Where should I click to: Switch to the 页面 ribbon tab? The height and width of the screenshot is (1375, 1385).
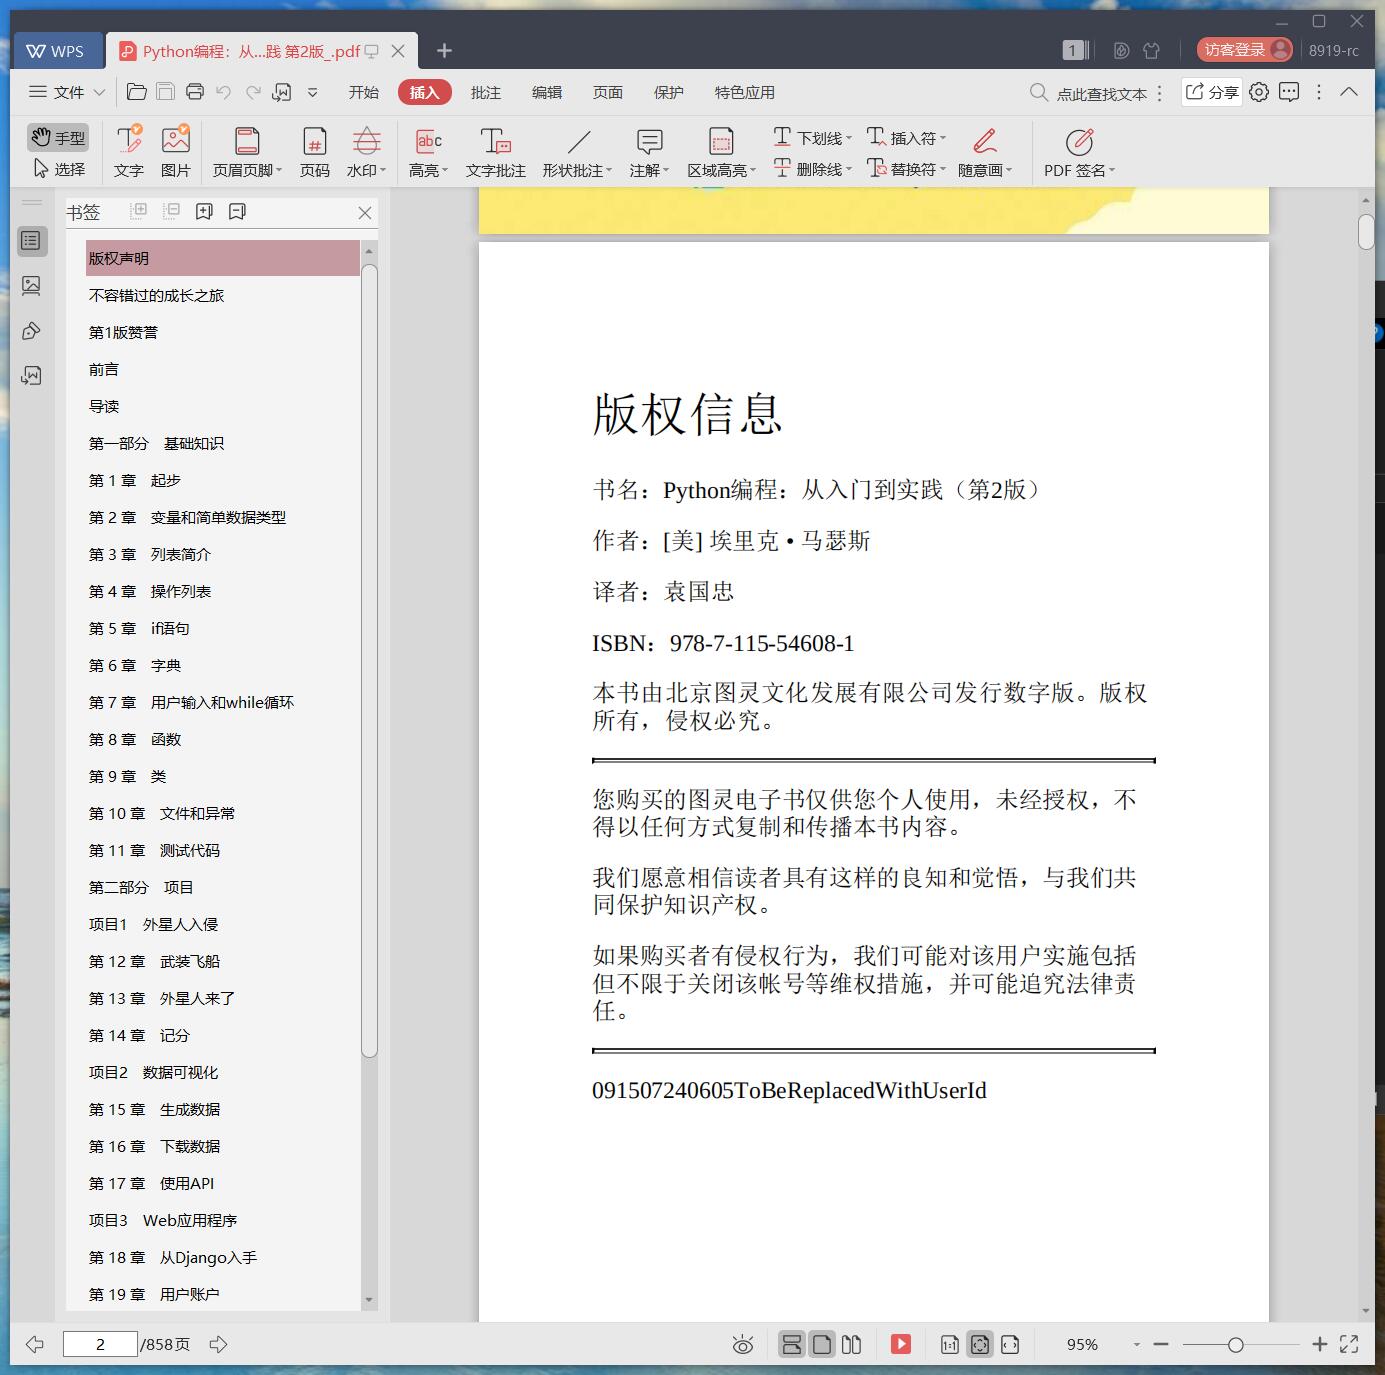(608, 92)
